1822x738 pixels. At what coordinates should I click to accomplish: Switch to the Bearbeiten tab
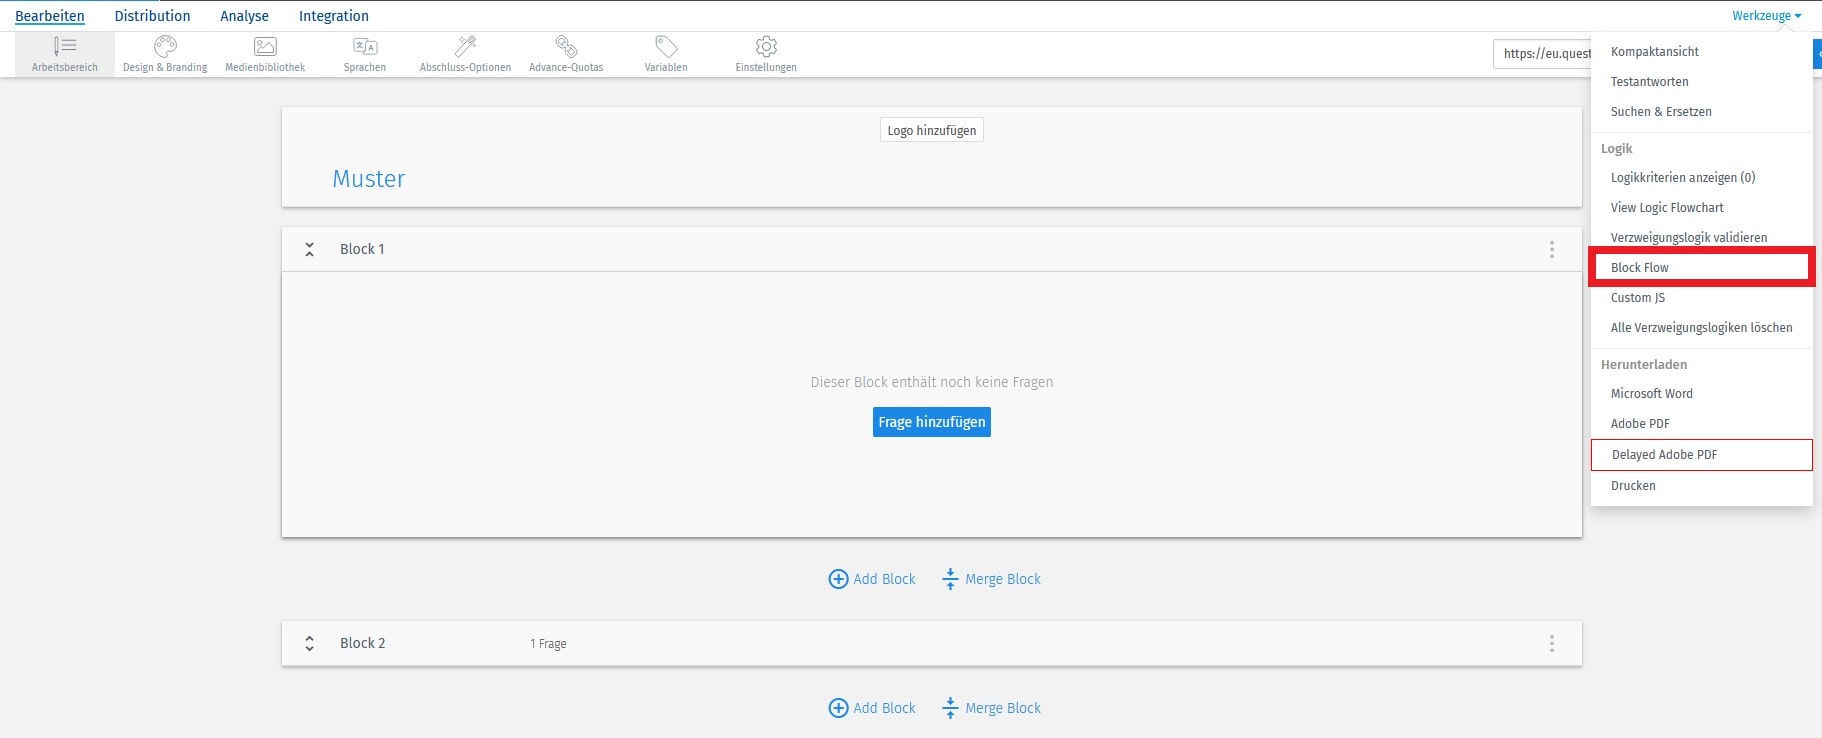point(50,16)
